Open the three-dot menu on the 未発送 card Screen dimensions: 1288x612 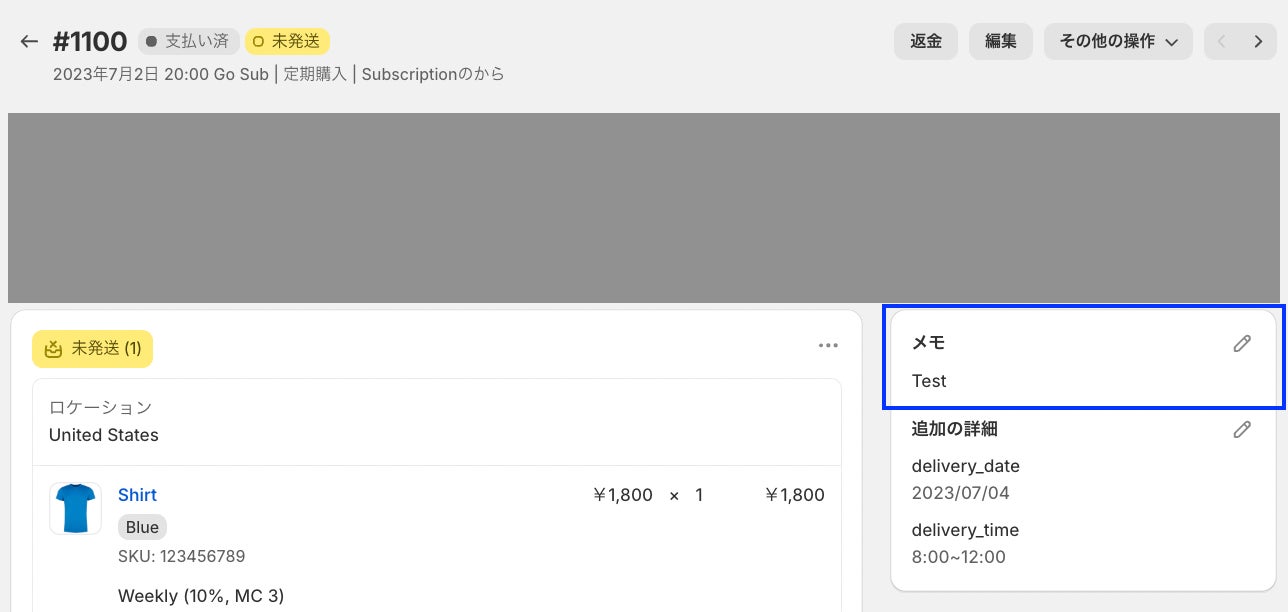pyautogui.click(x=828, y=346)
